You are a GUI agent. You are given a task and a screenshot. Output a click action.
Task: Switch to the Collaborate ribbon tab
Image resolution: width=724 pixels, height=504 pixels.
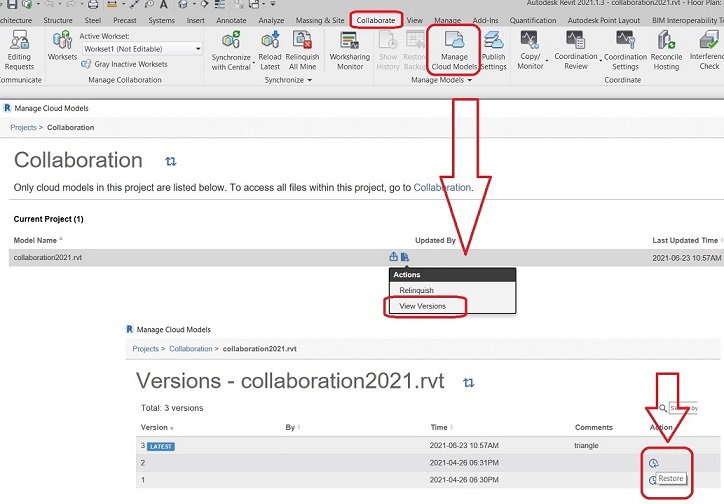click(376, 20)
